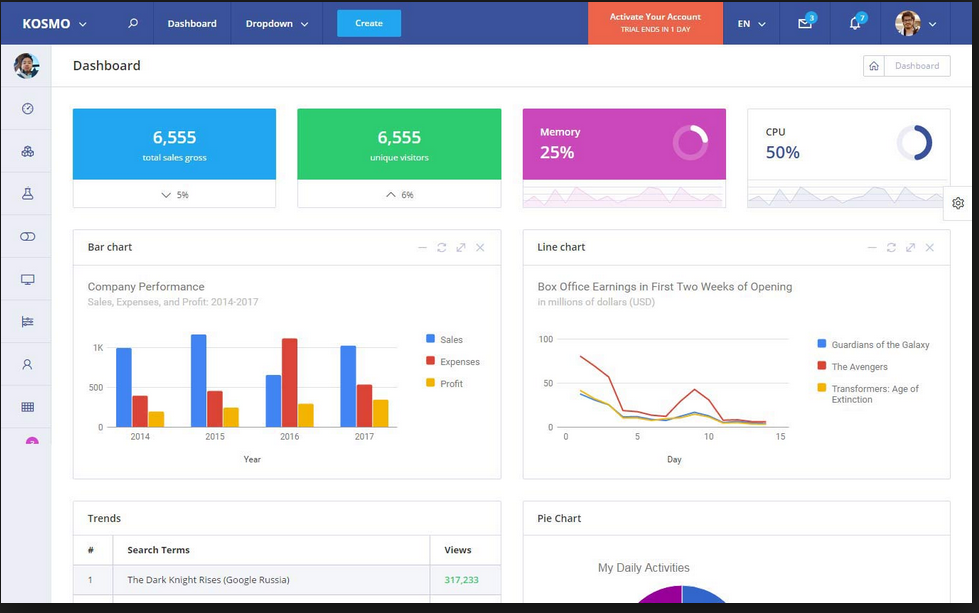Screen dimensions: 979x613
Task: Open the sidebar monitor icon
Action: 27,279
